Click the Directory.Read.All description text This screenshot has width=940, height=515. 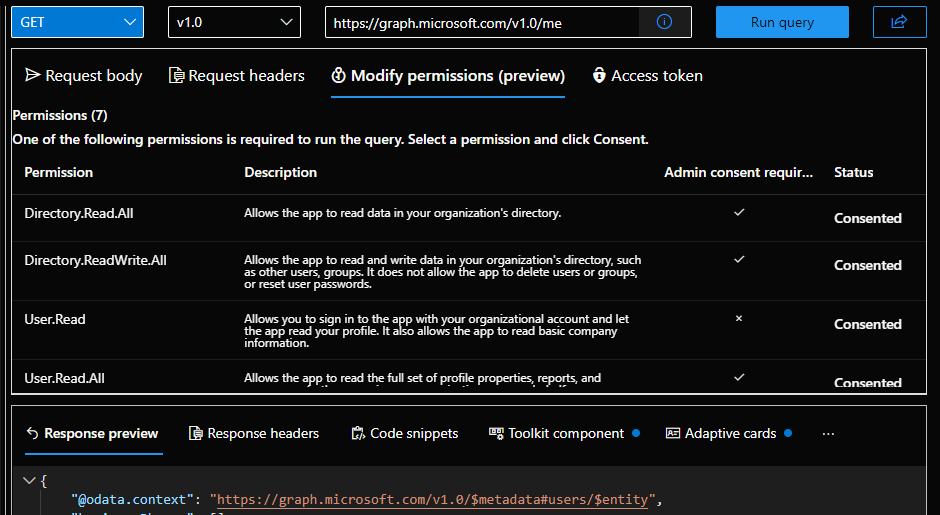(402, 213)
